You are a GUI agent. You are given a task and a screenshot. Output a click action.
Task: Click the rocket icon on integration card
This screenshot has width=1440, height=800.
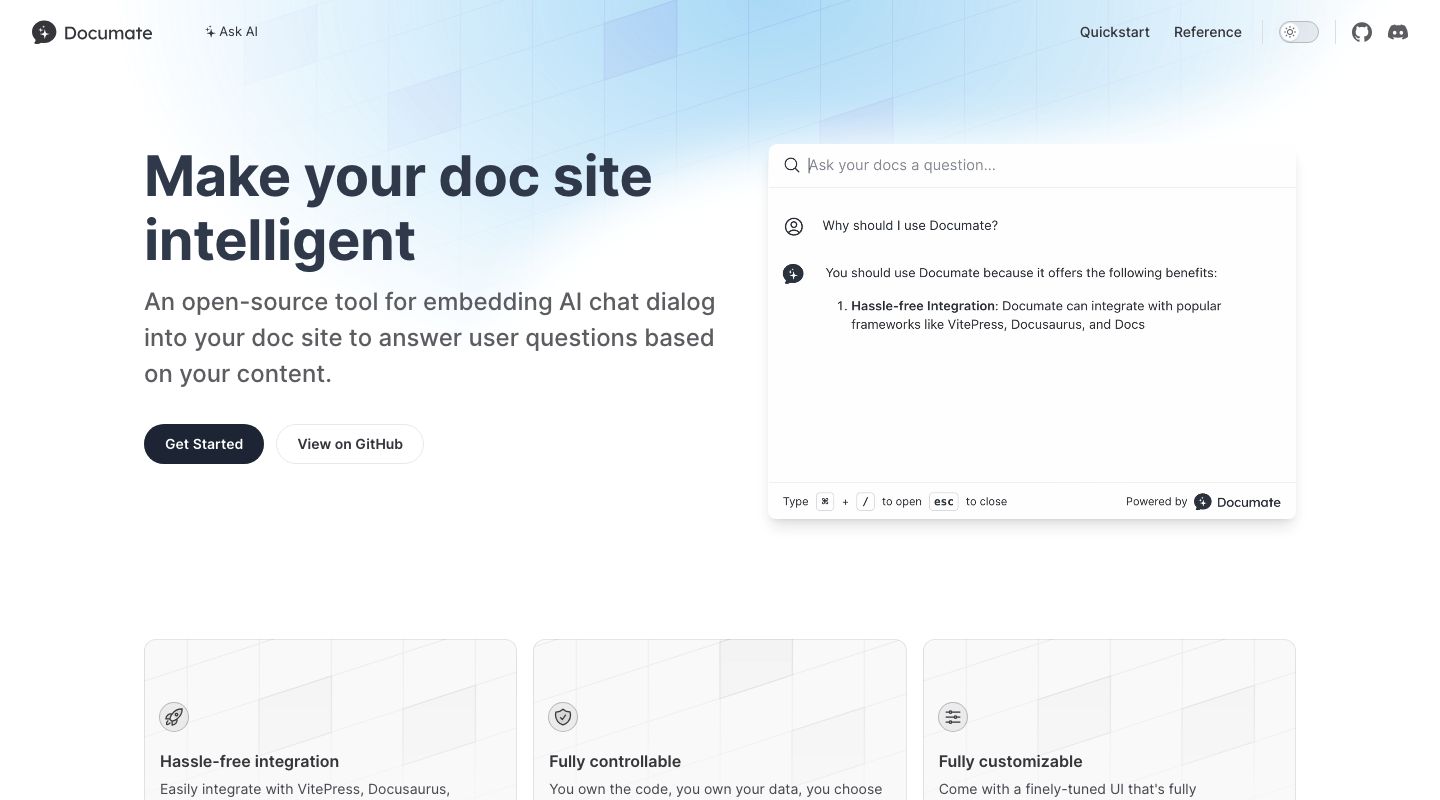point(174,717)
